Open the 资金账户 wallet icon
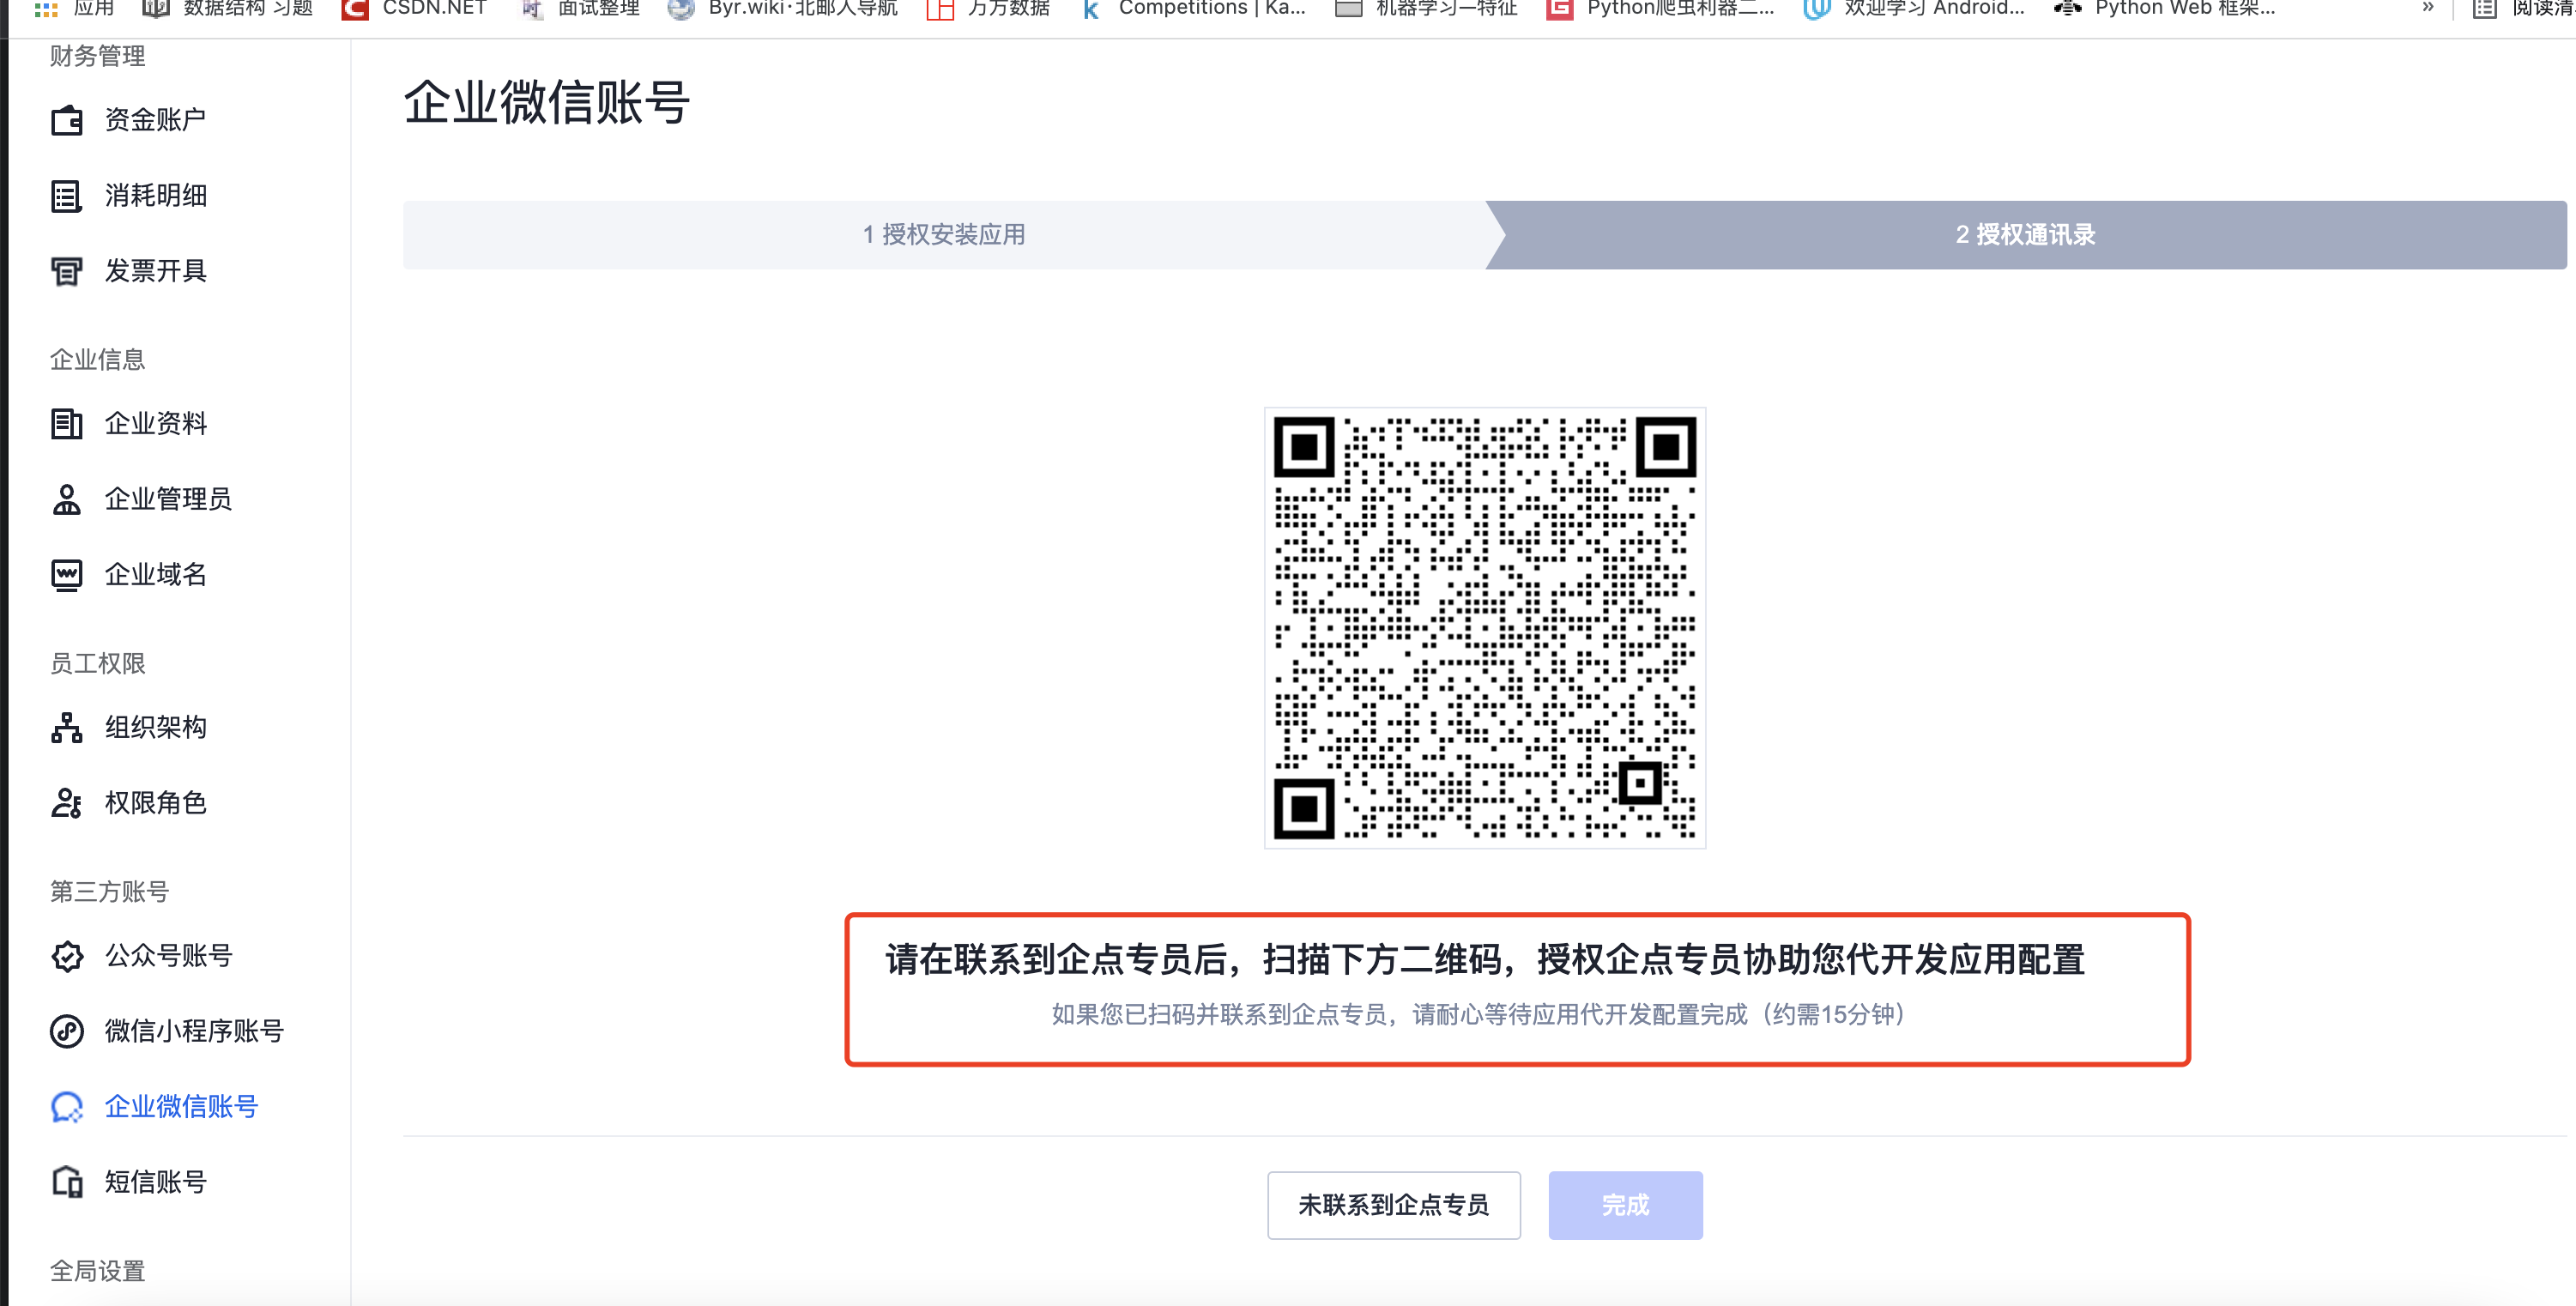This screenshot has height=1306, width=2576. (x=67, y=120)
